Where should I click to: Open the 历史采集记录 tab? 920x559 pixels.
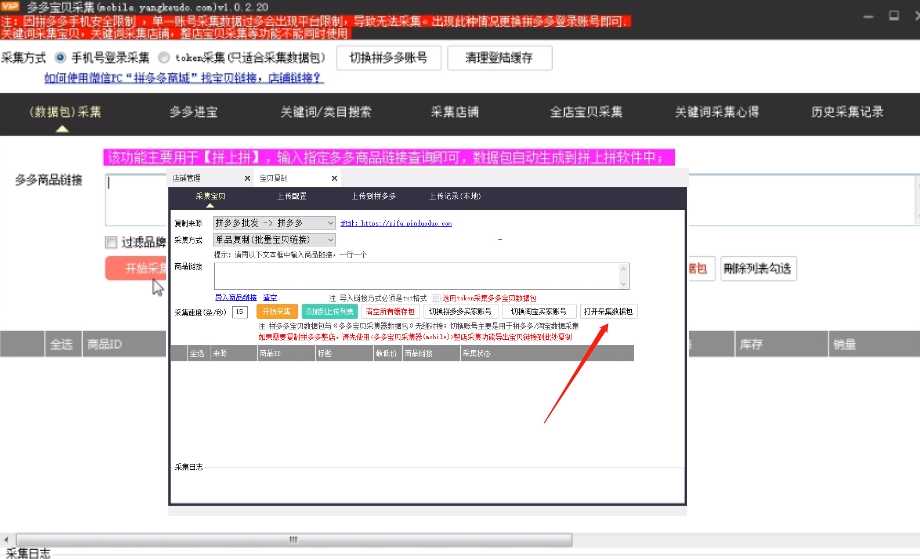(x=847, y=112)
